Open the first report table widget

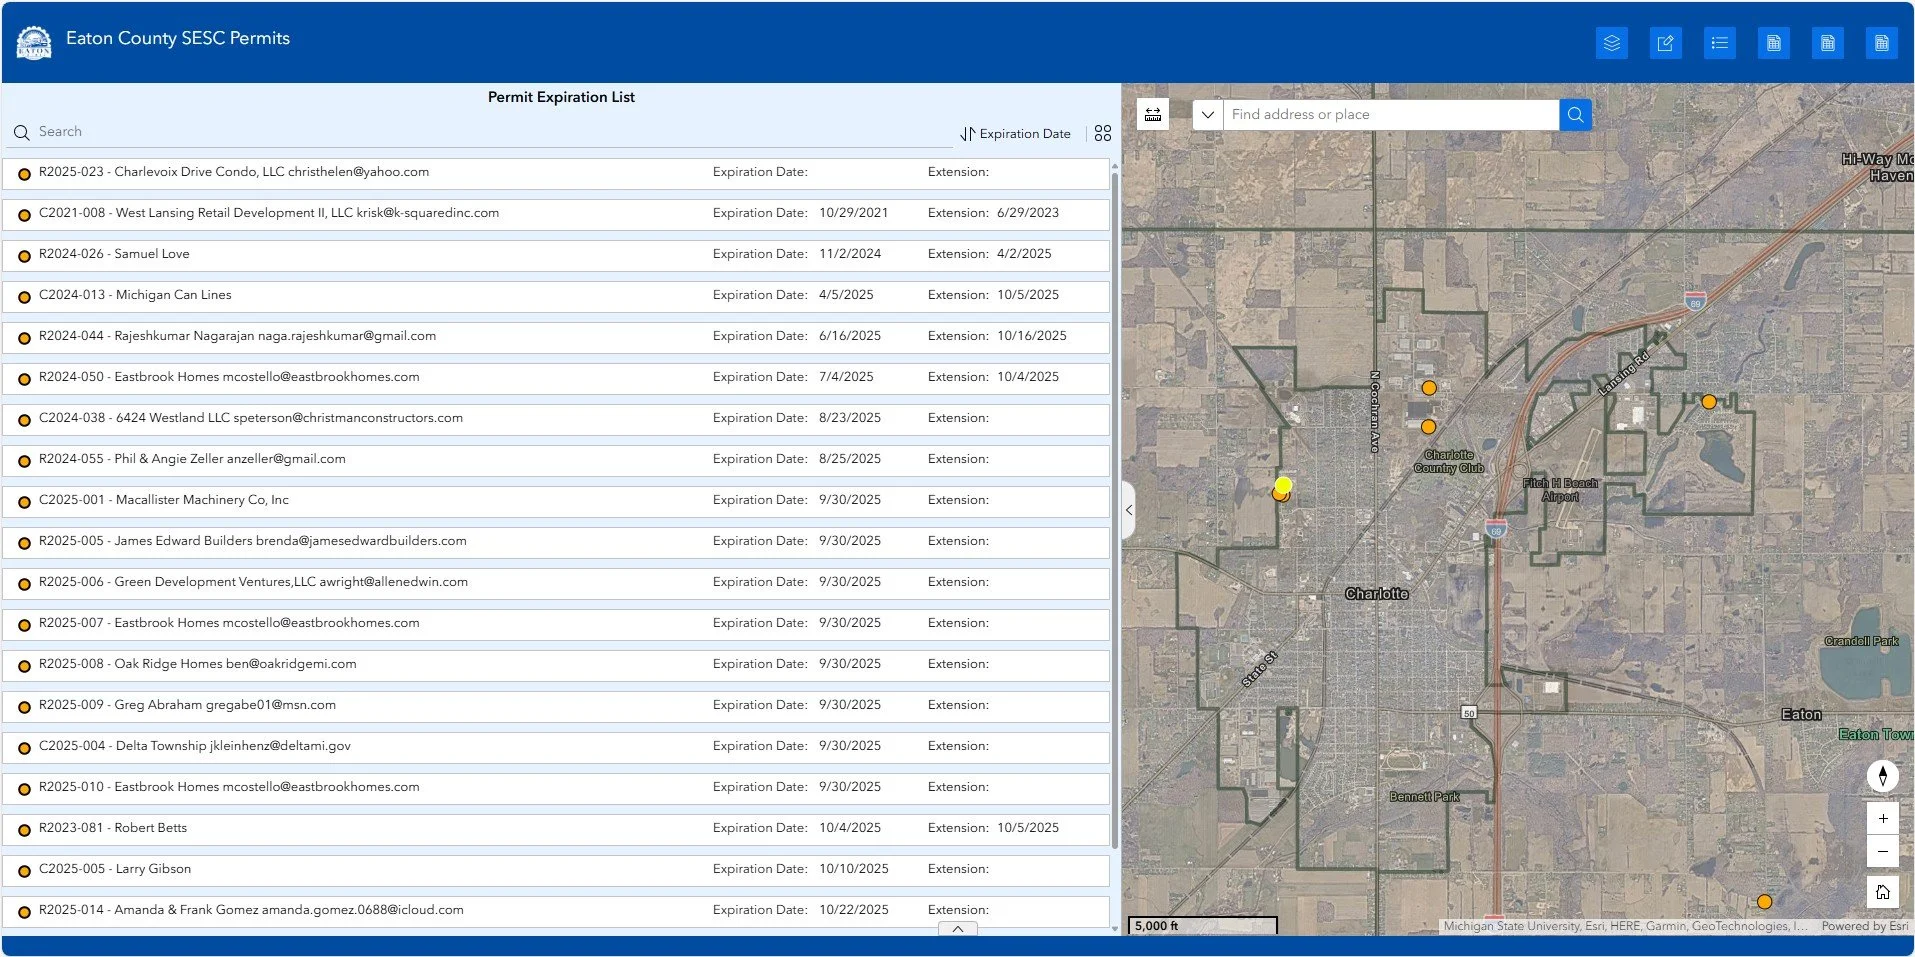[1774, 43]
